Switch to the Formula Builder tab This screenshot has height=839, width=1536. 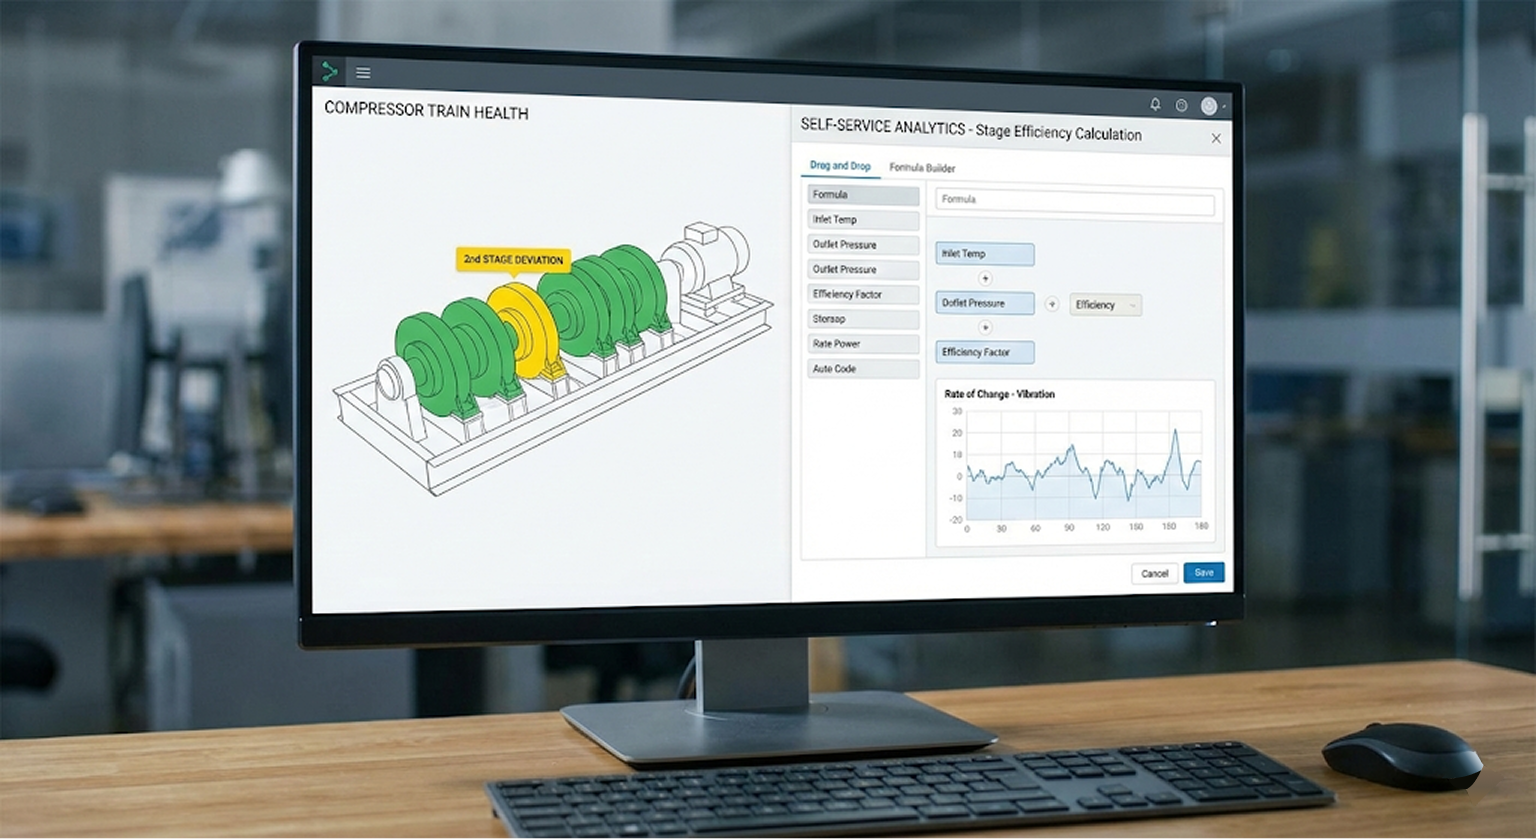(x=922, y=168)
